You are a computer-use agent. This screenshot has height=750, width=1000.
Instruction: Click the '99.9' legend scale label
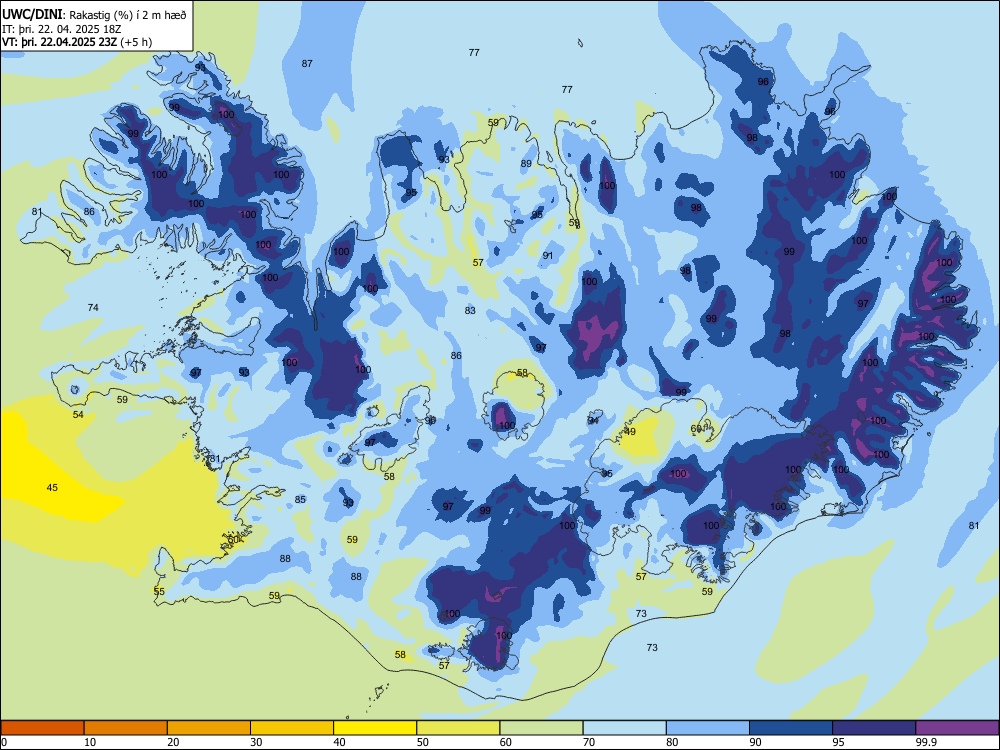(925, 742)
